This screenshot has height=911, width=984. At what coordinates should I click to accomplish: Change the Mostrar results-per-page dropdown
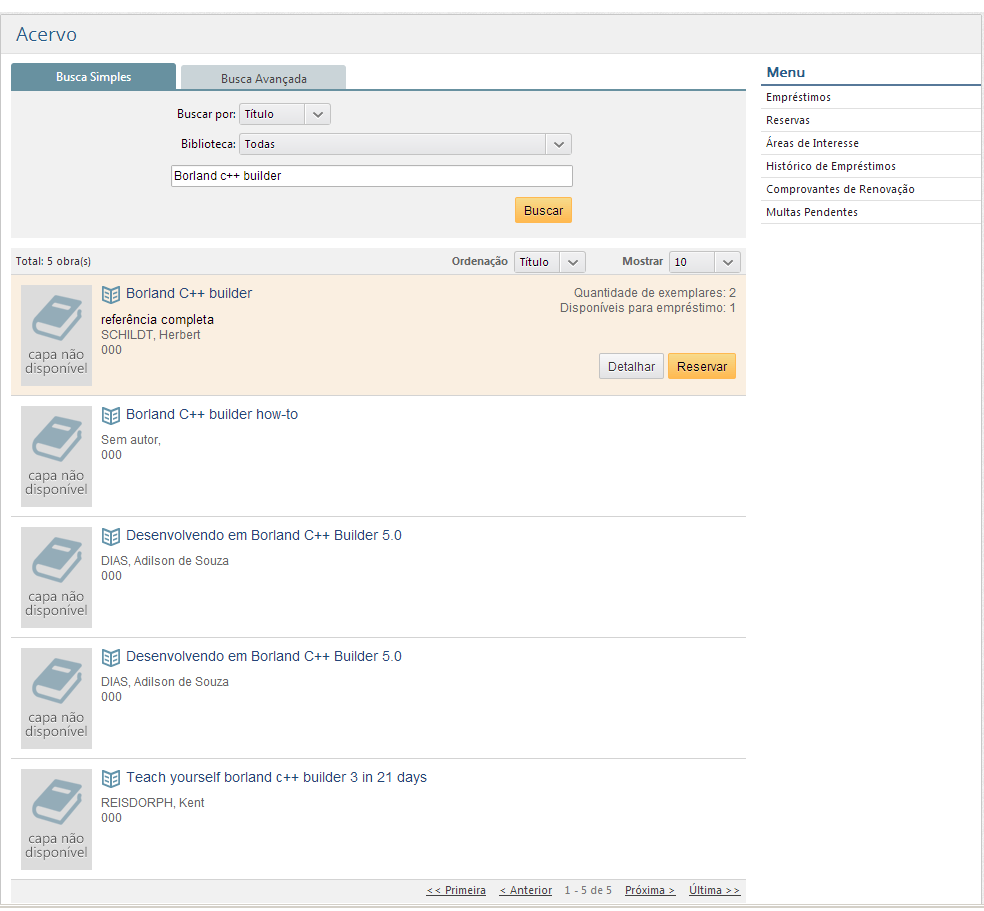(x=704, y=262)
